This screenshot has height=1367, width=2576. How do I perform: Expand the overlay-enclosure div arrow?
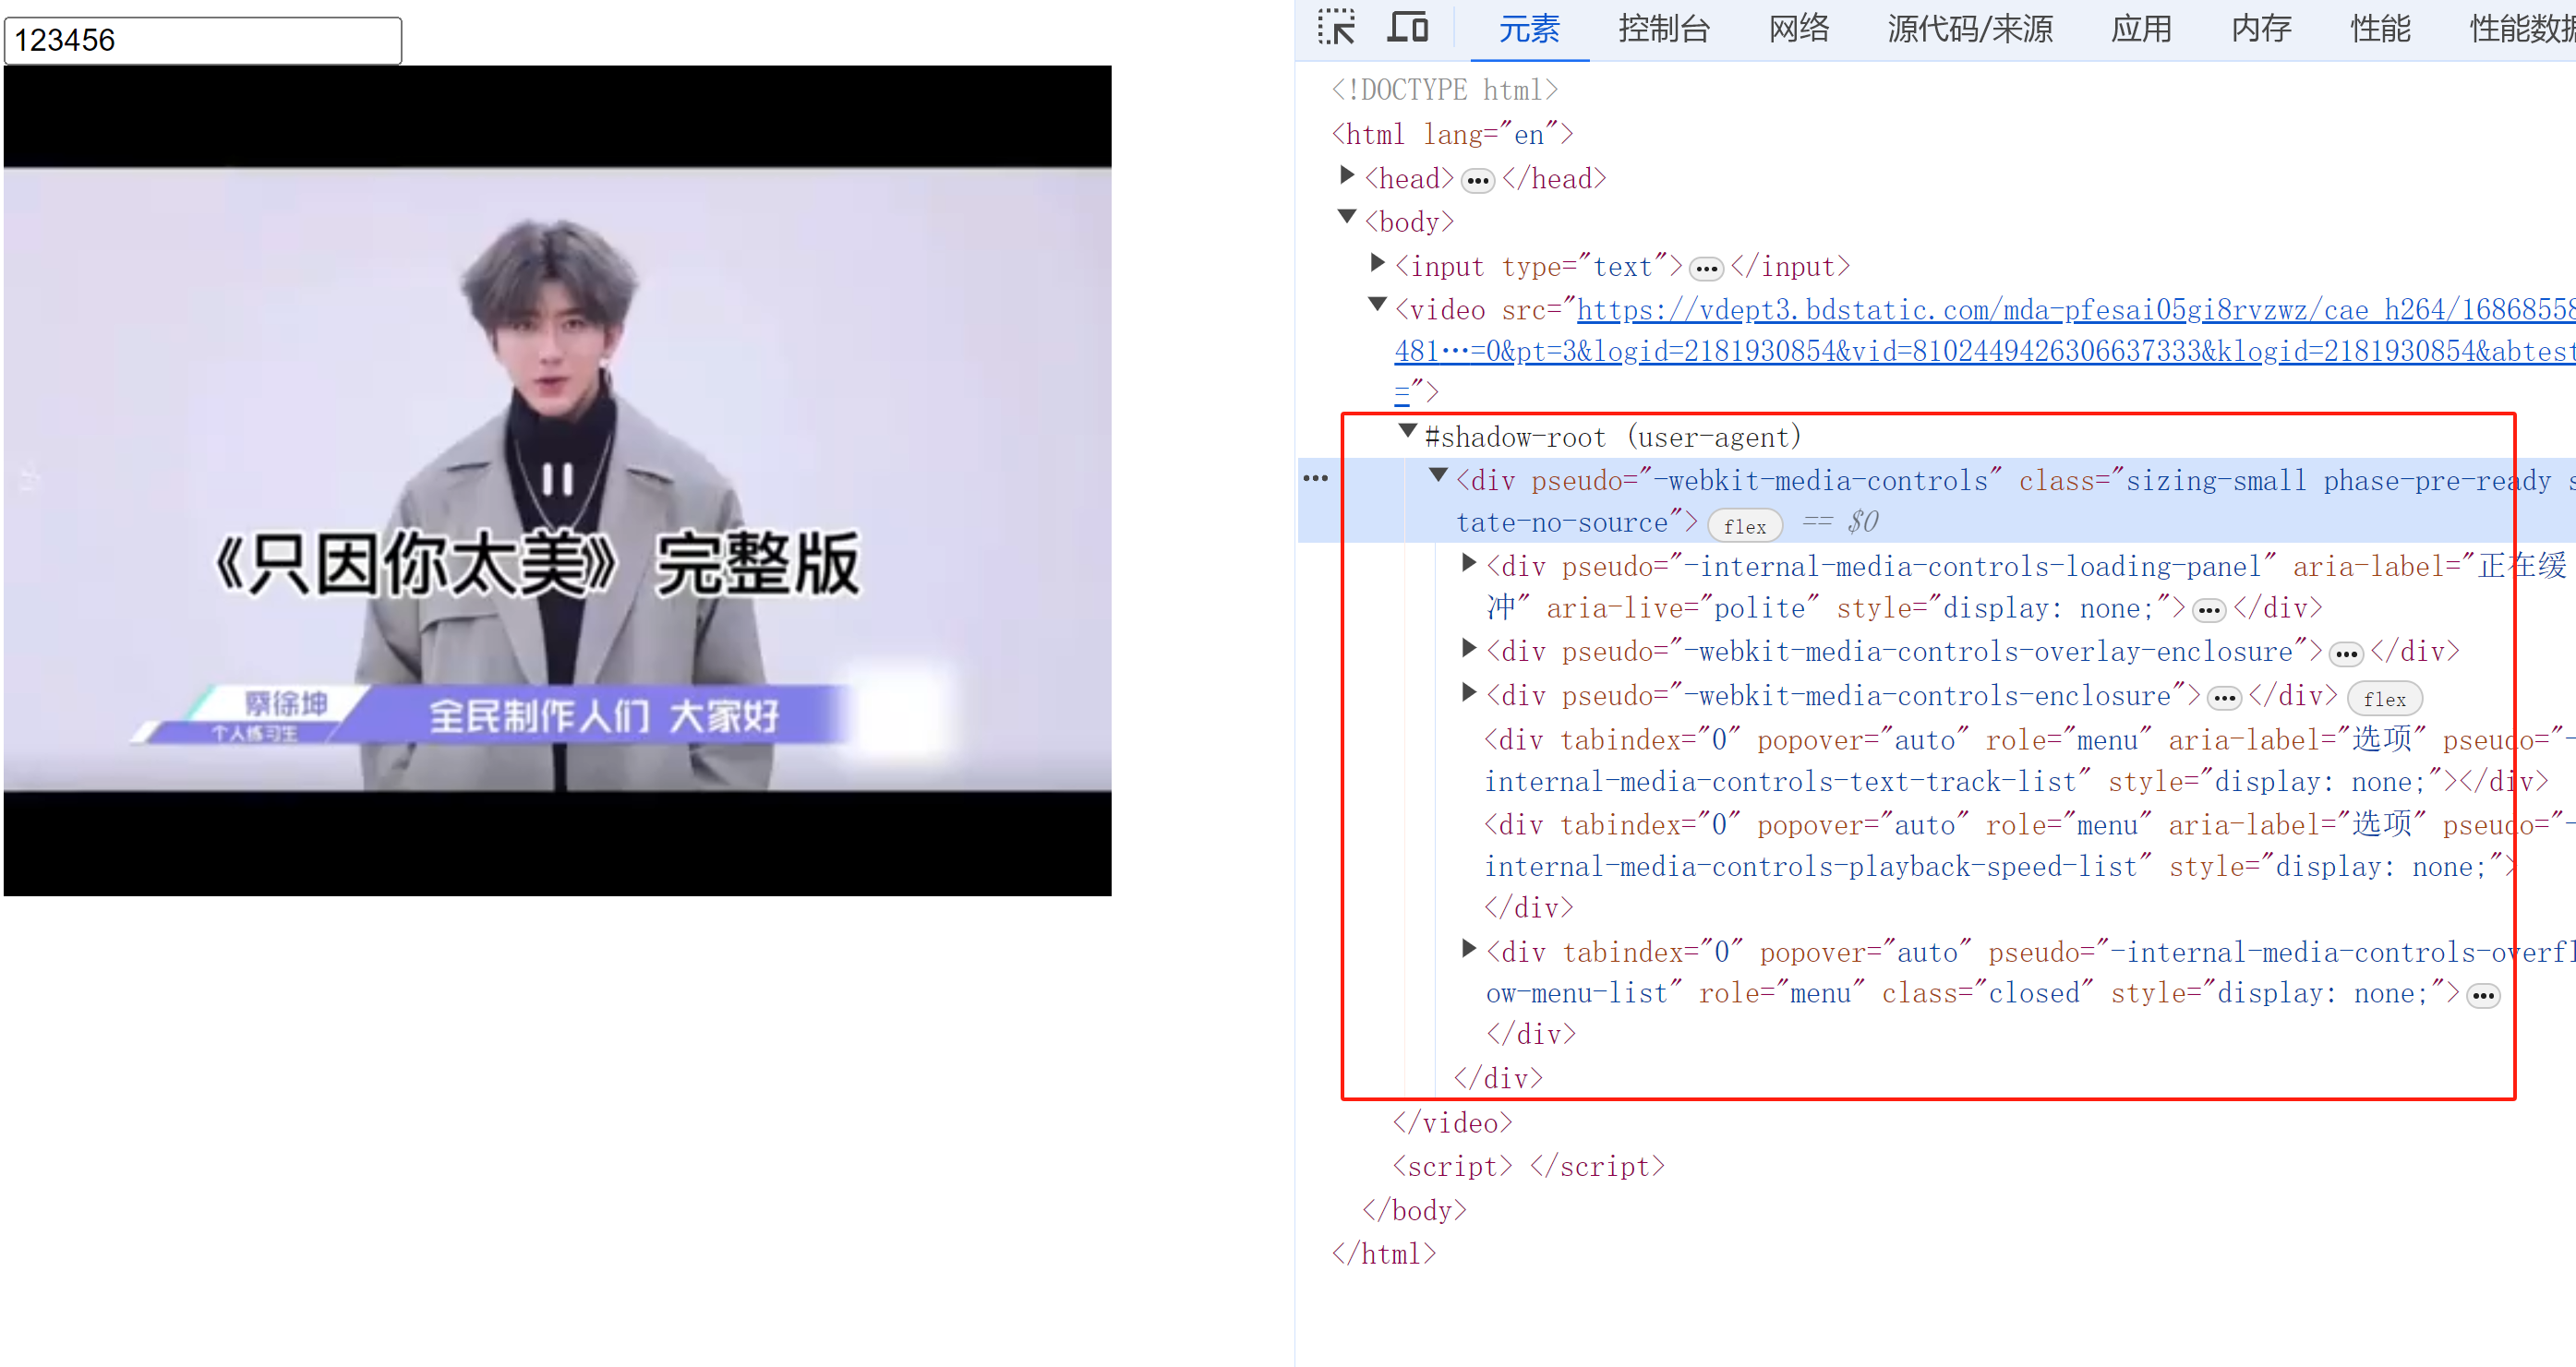point(1468,648)
